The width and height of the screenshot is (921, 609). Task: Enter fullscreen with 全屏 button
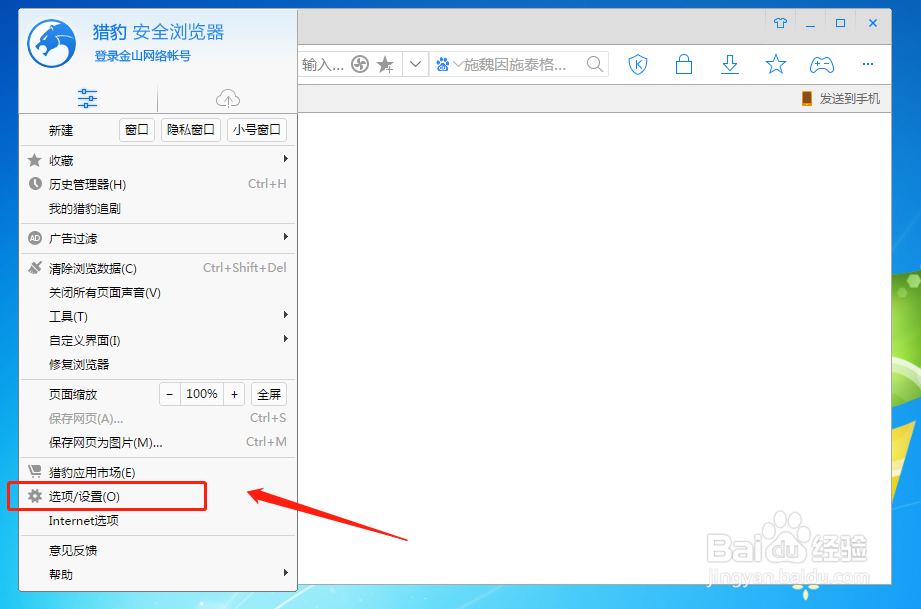click(x=269, y=394)
